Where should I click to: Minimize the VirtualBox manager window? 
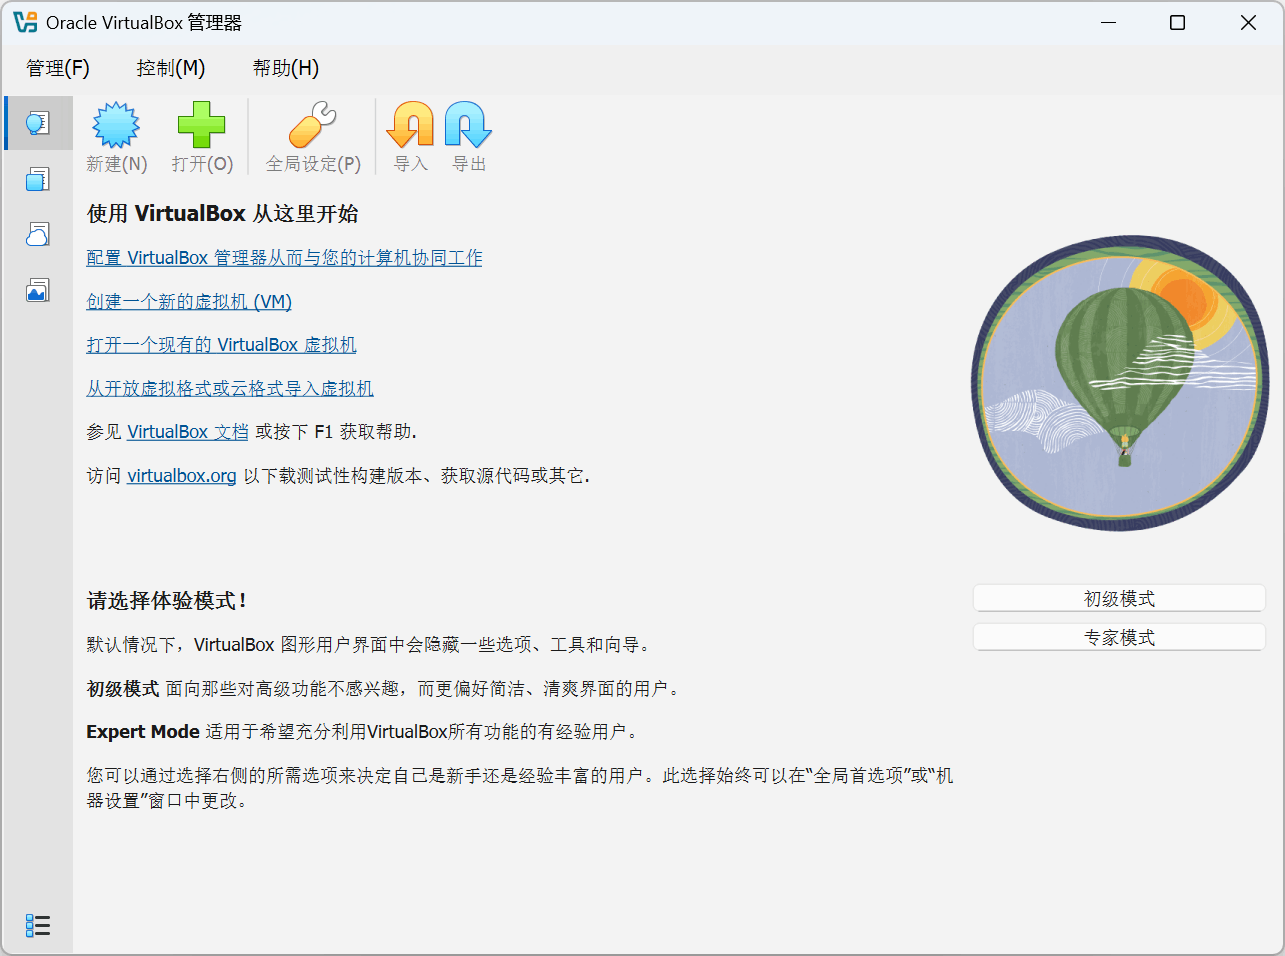(1108, 22)
